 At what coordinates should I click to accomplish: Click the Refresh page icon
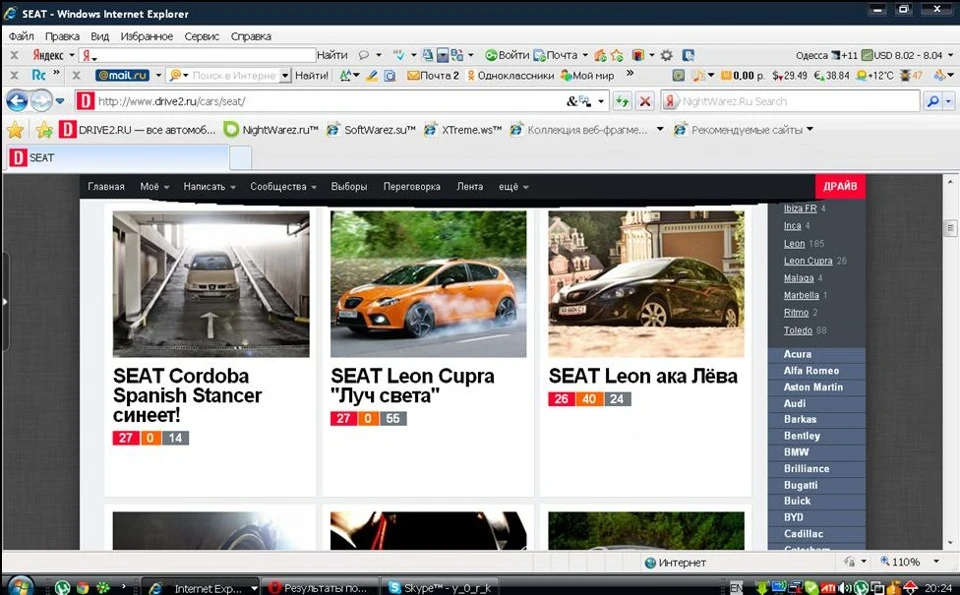pos(623,102)
